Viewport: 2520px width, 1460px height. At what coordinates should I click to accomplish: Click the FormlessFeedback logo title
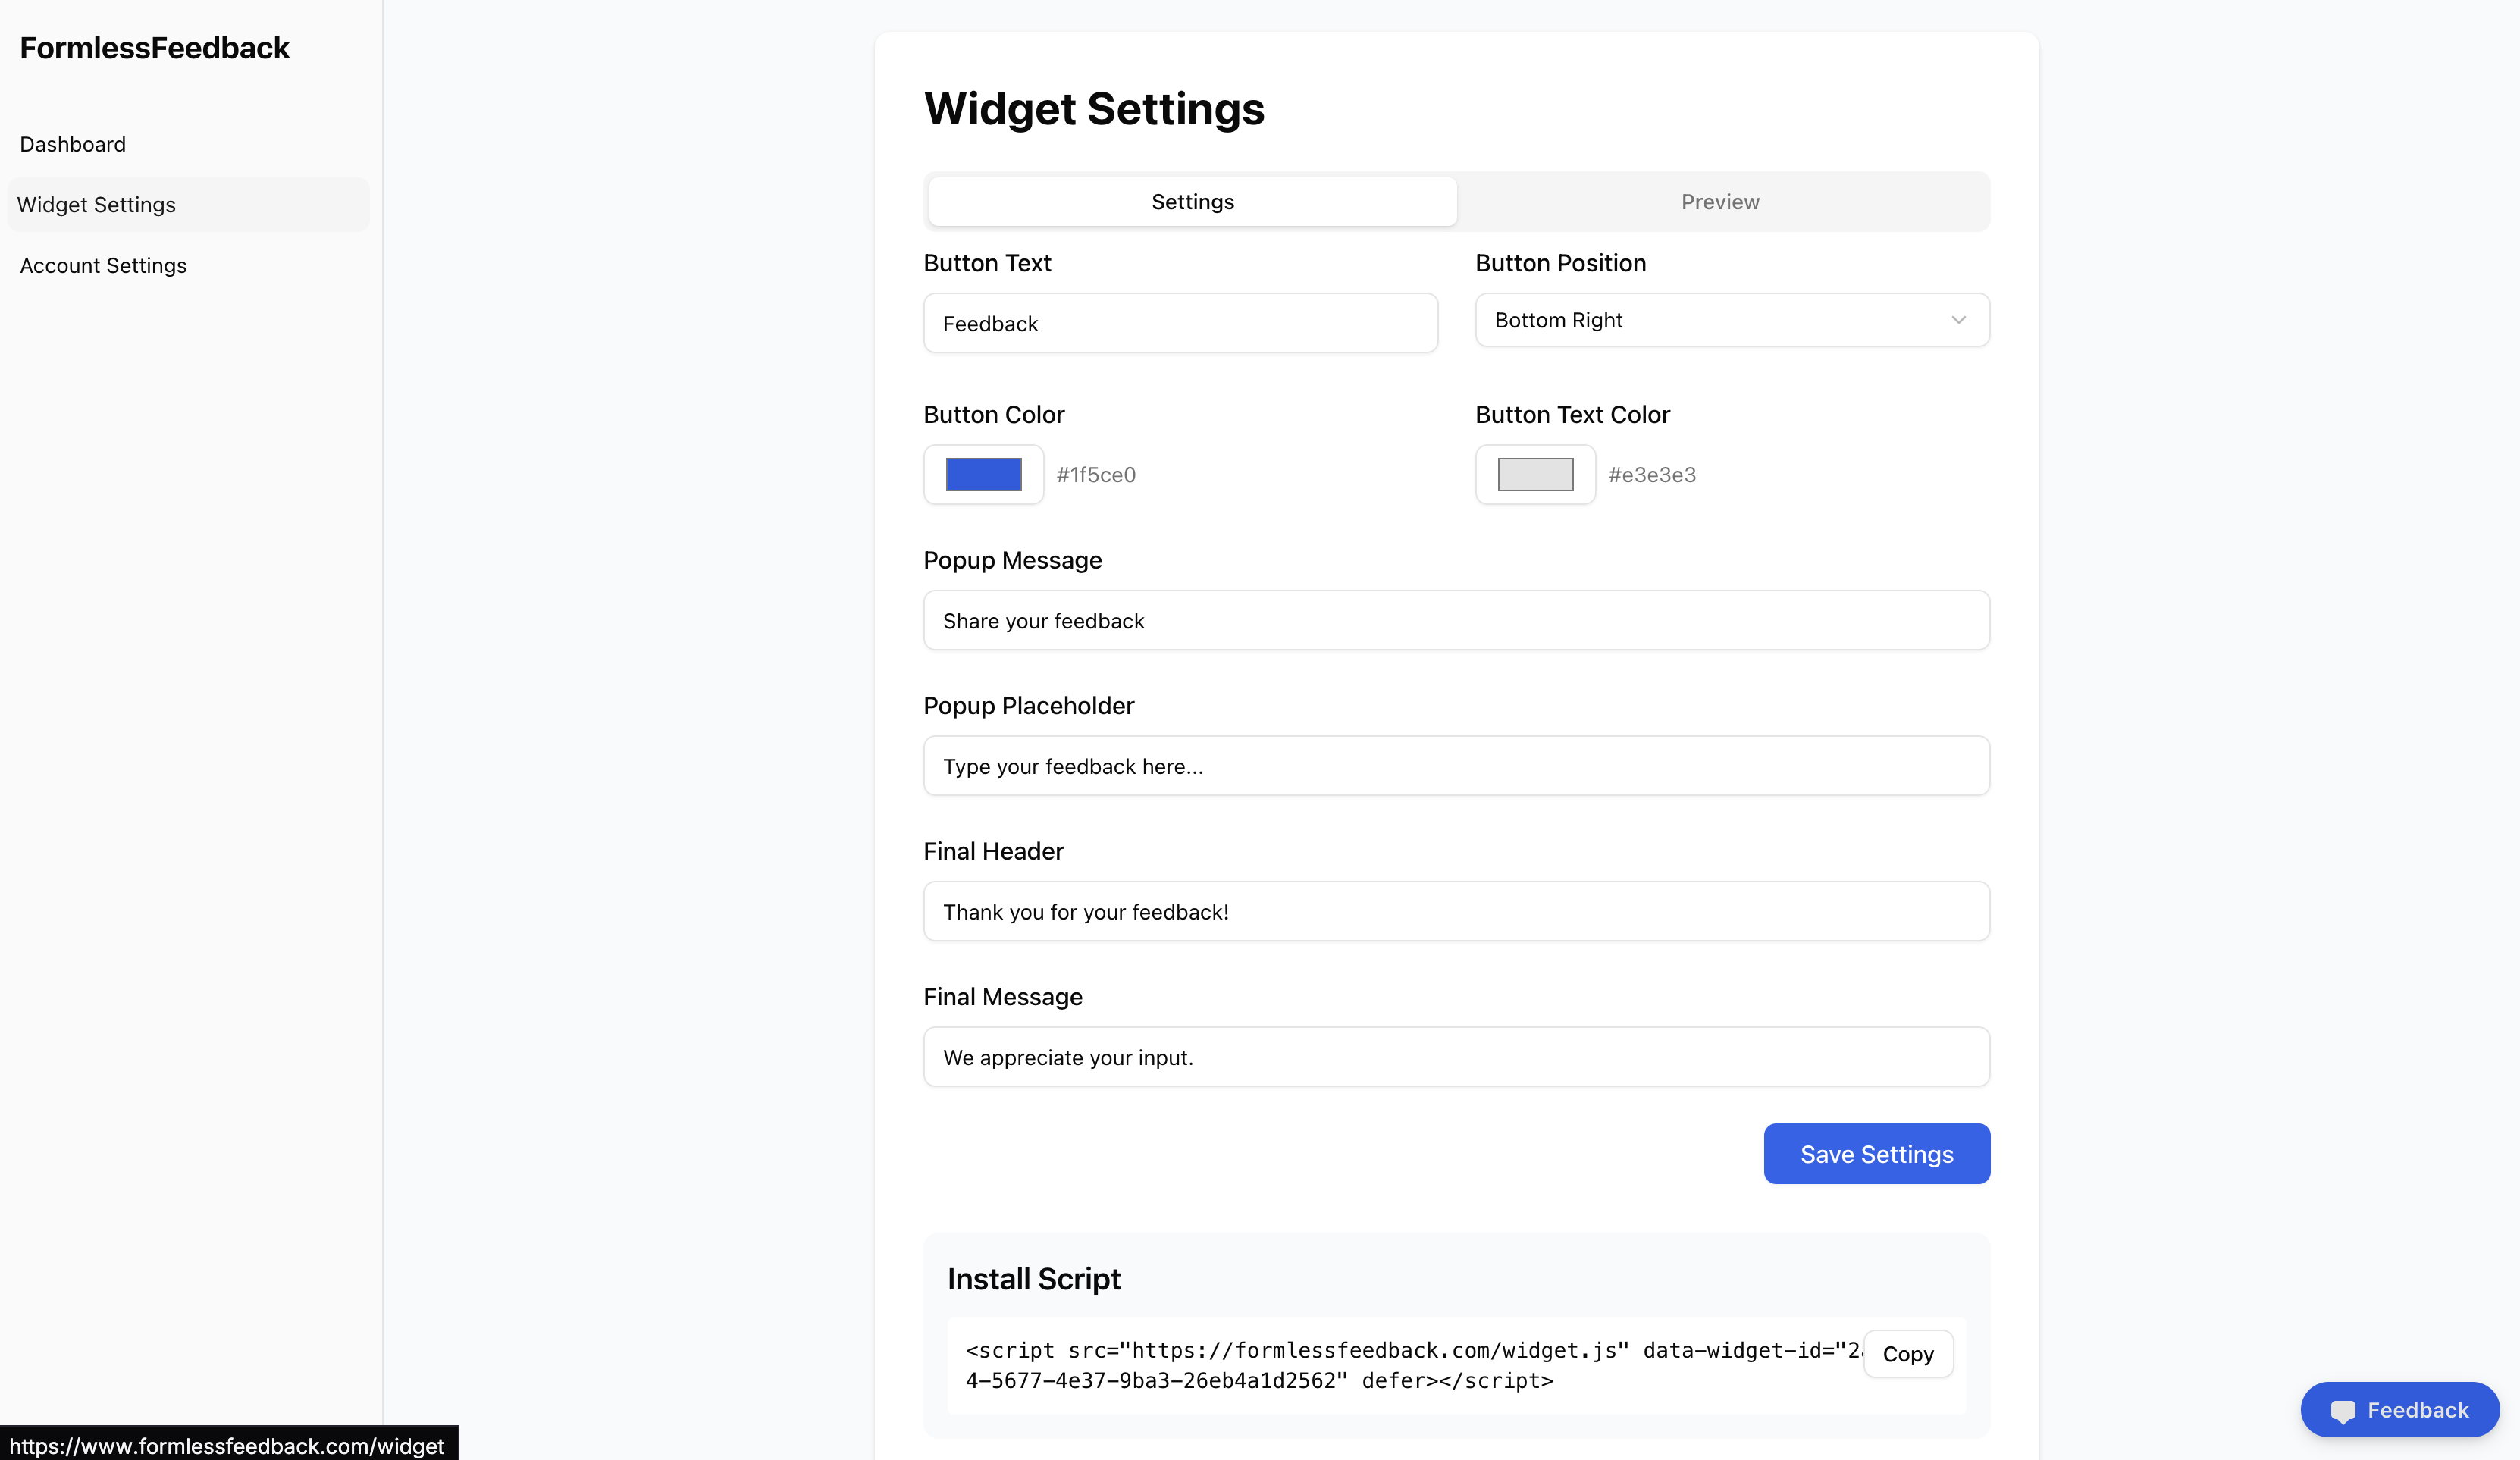[155, 48]
